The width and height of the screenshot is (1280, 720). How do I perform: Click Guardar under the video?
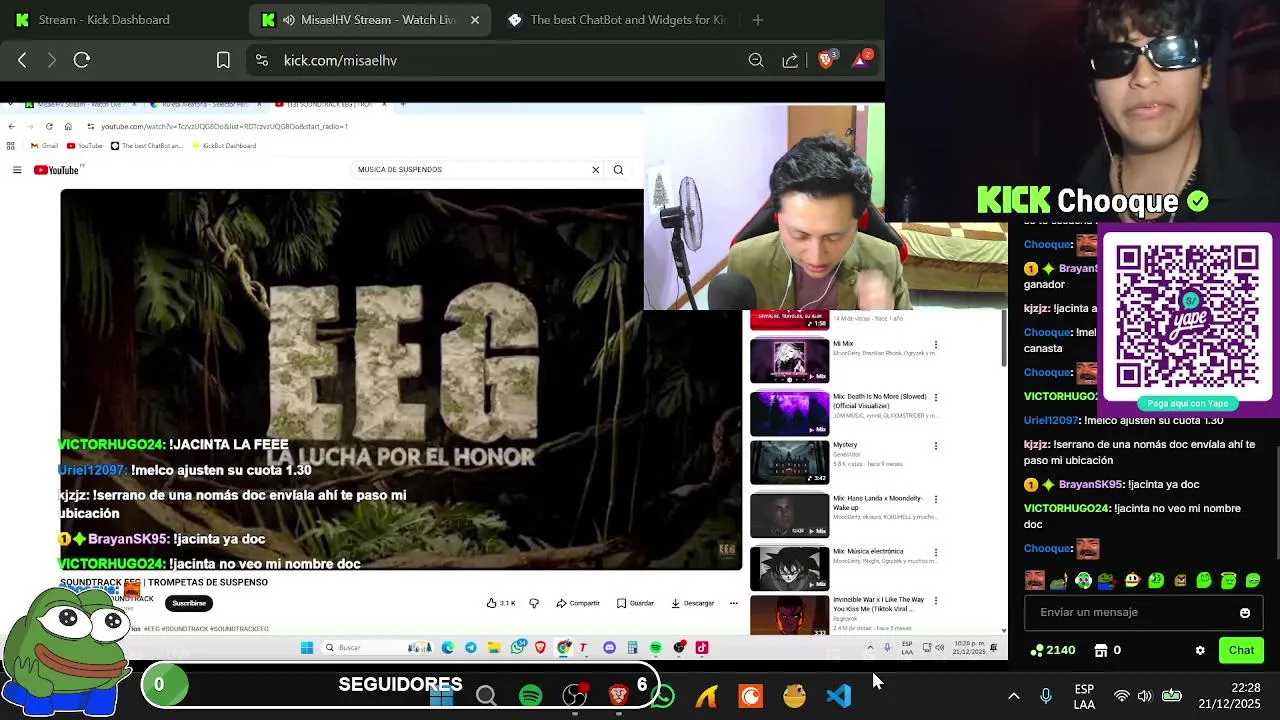point(636,603)
